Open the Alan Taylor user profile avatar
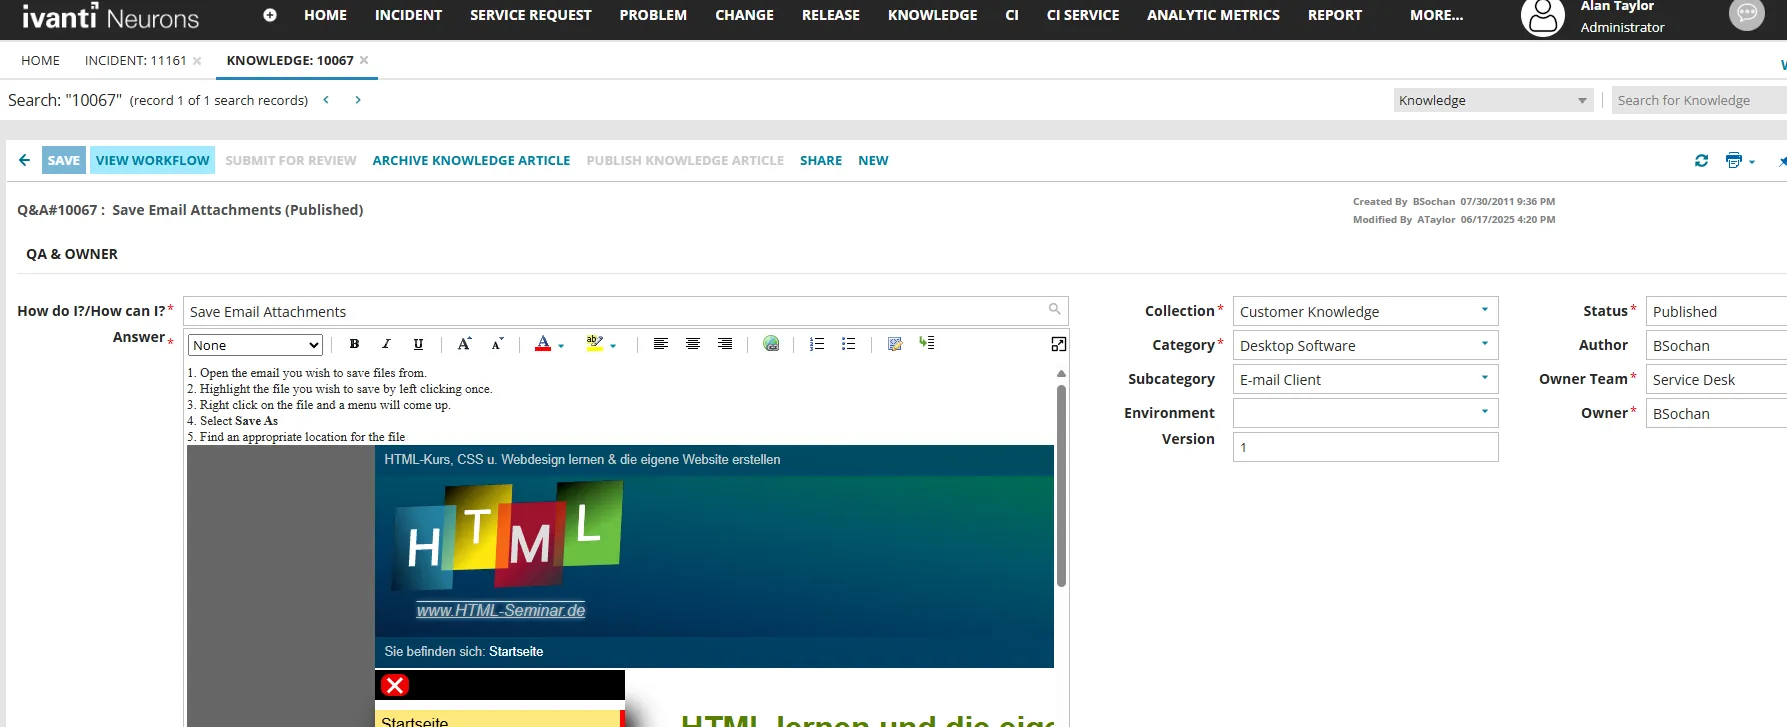This screenshot has height=727, width=1787. 1542,17
